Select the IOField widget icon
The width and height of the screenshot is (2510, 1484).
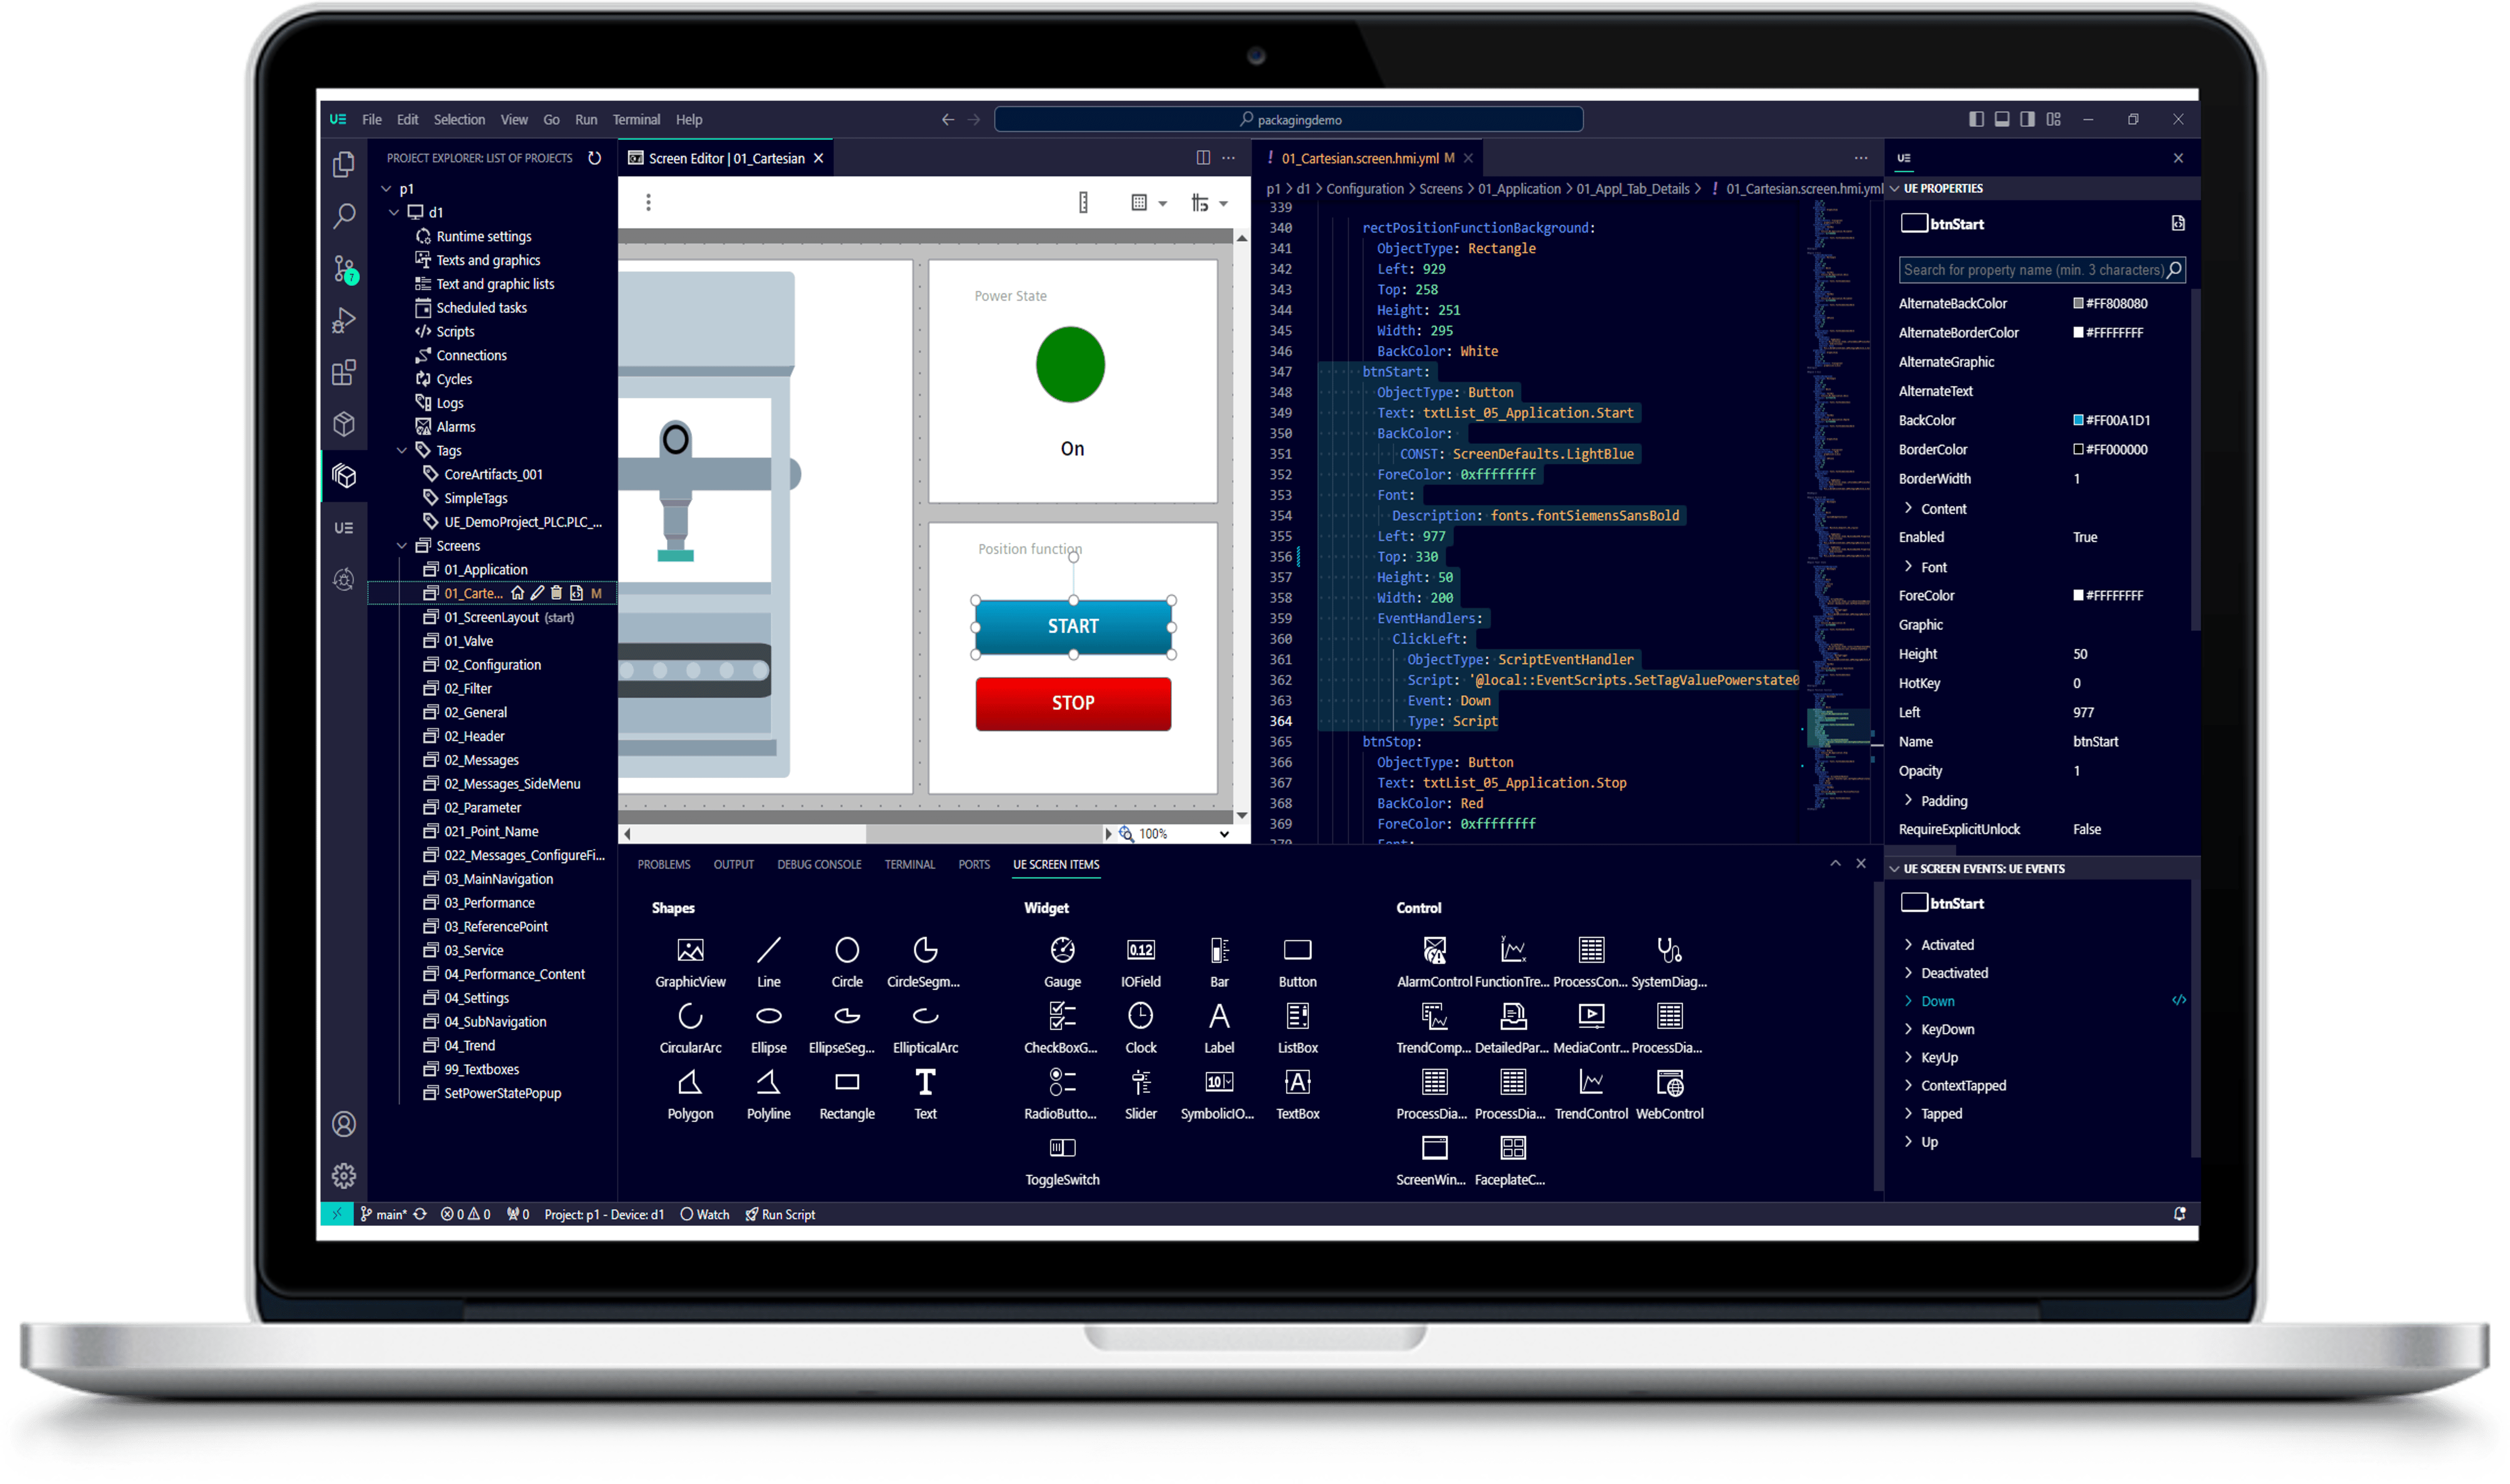[x=1141, y=951]
